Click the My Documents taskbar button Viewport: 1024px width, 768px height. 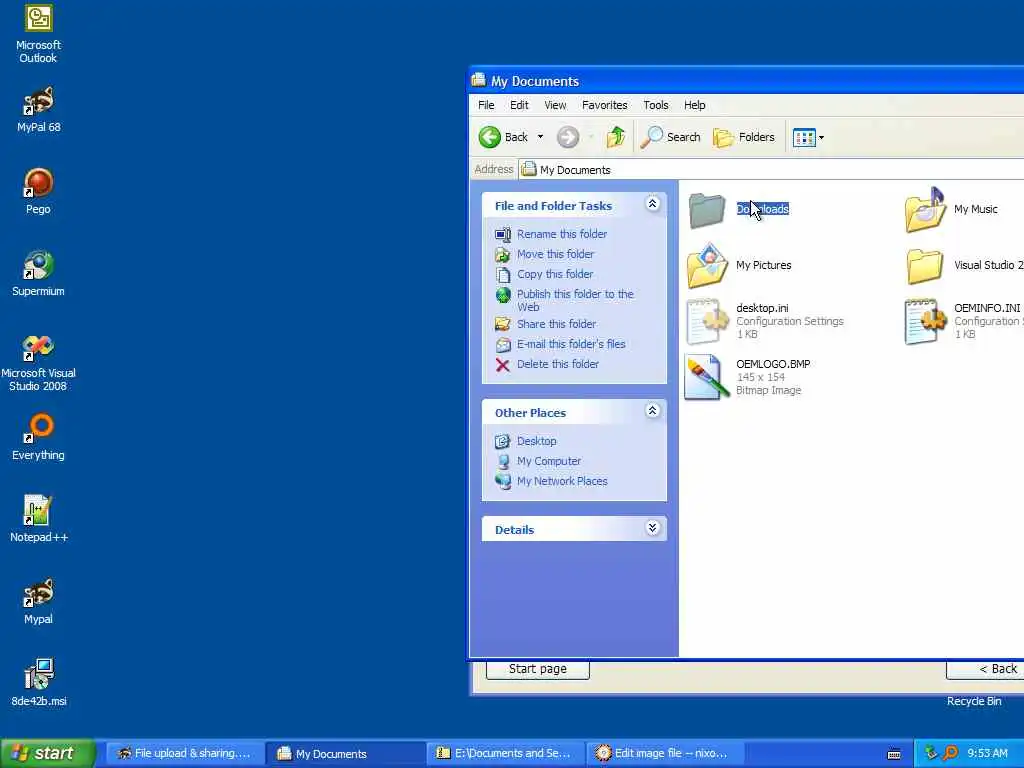[x=345, y=754]
